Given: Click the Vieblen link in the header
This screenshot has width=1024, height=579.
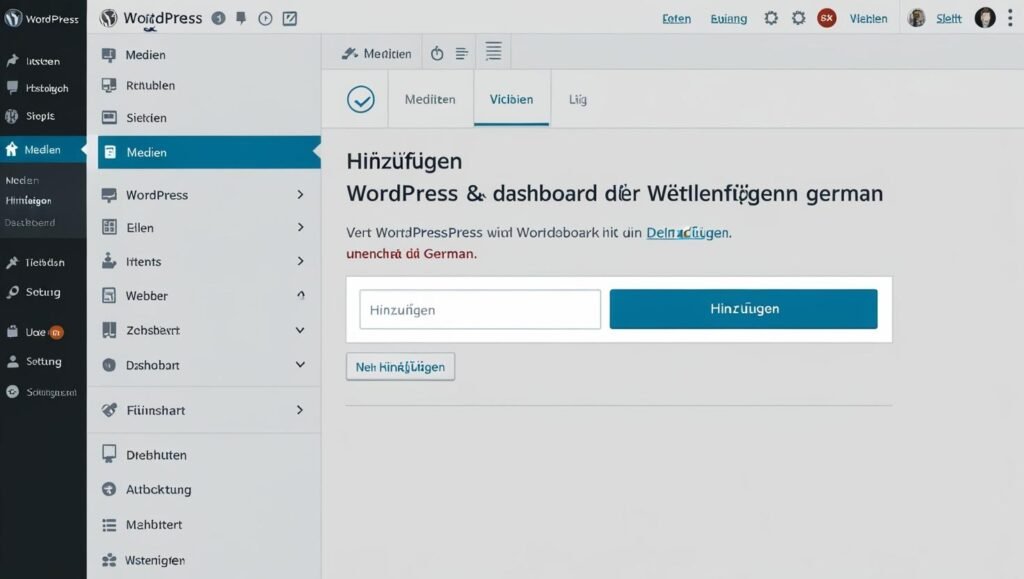Looking at the screenshot, I should pos(869,18).
